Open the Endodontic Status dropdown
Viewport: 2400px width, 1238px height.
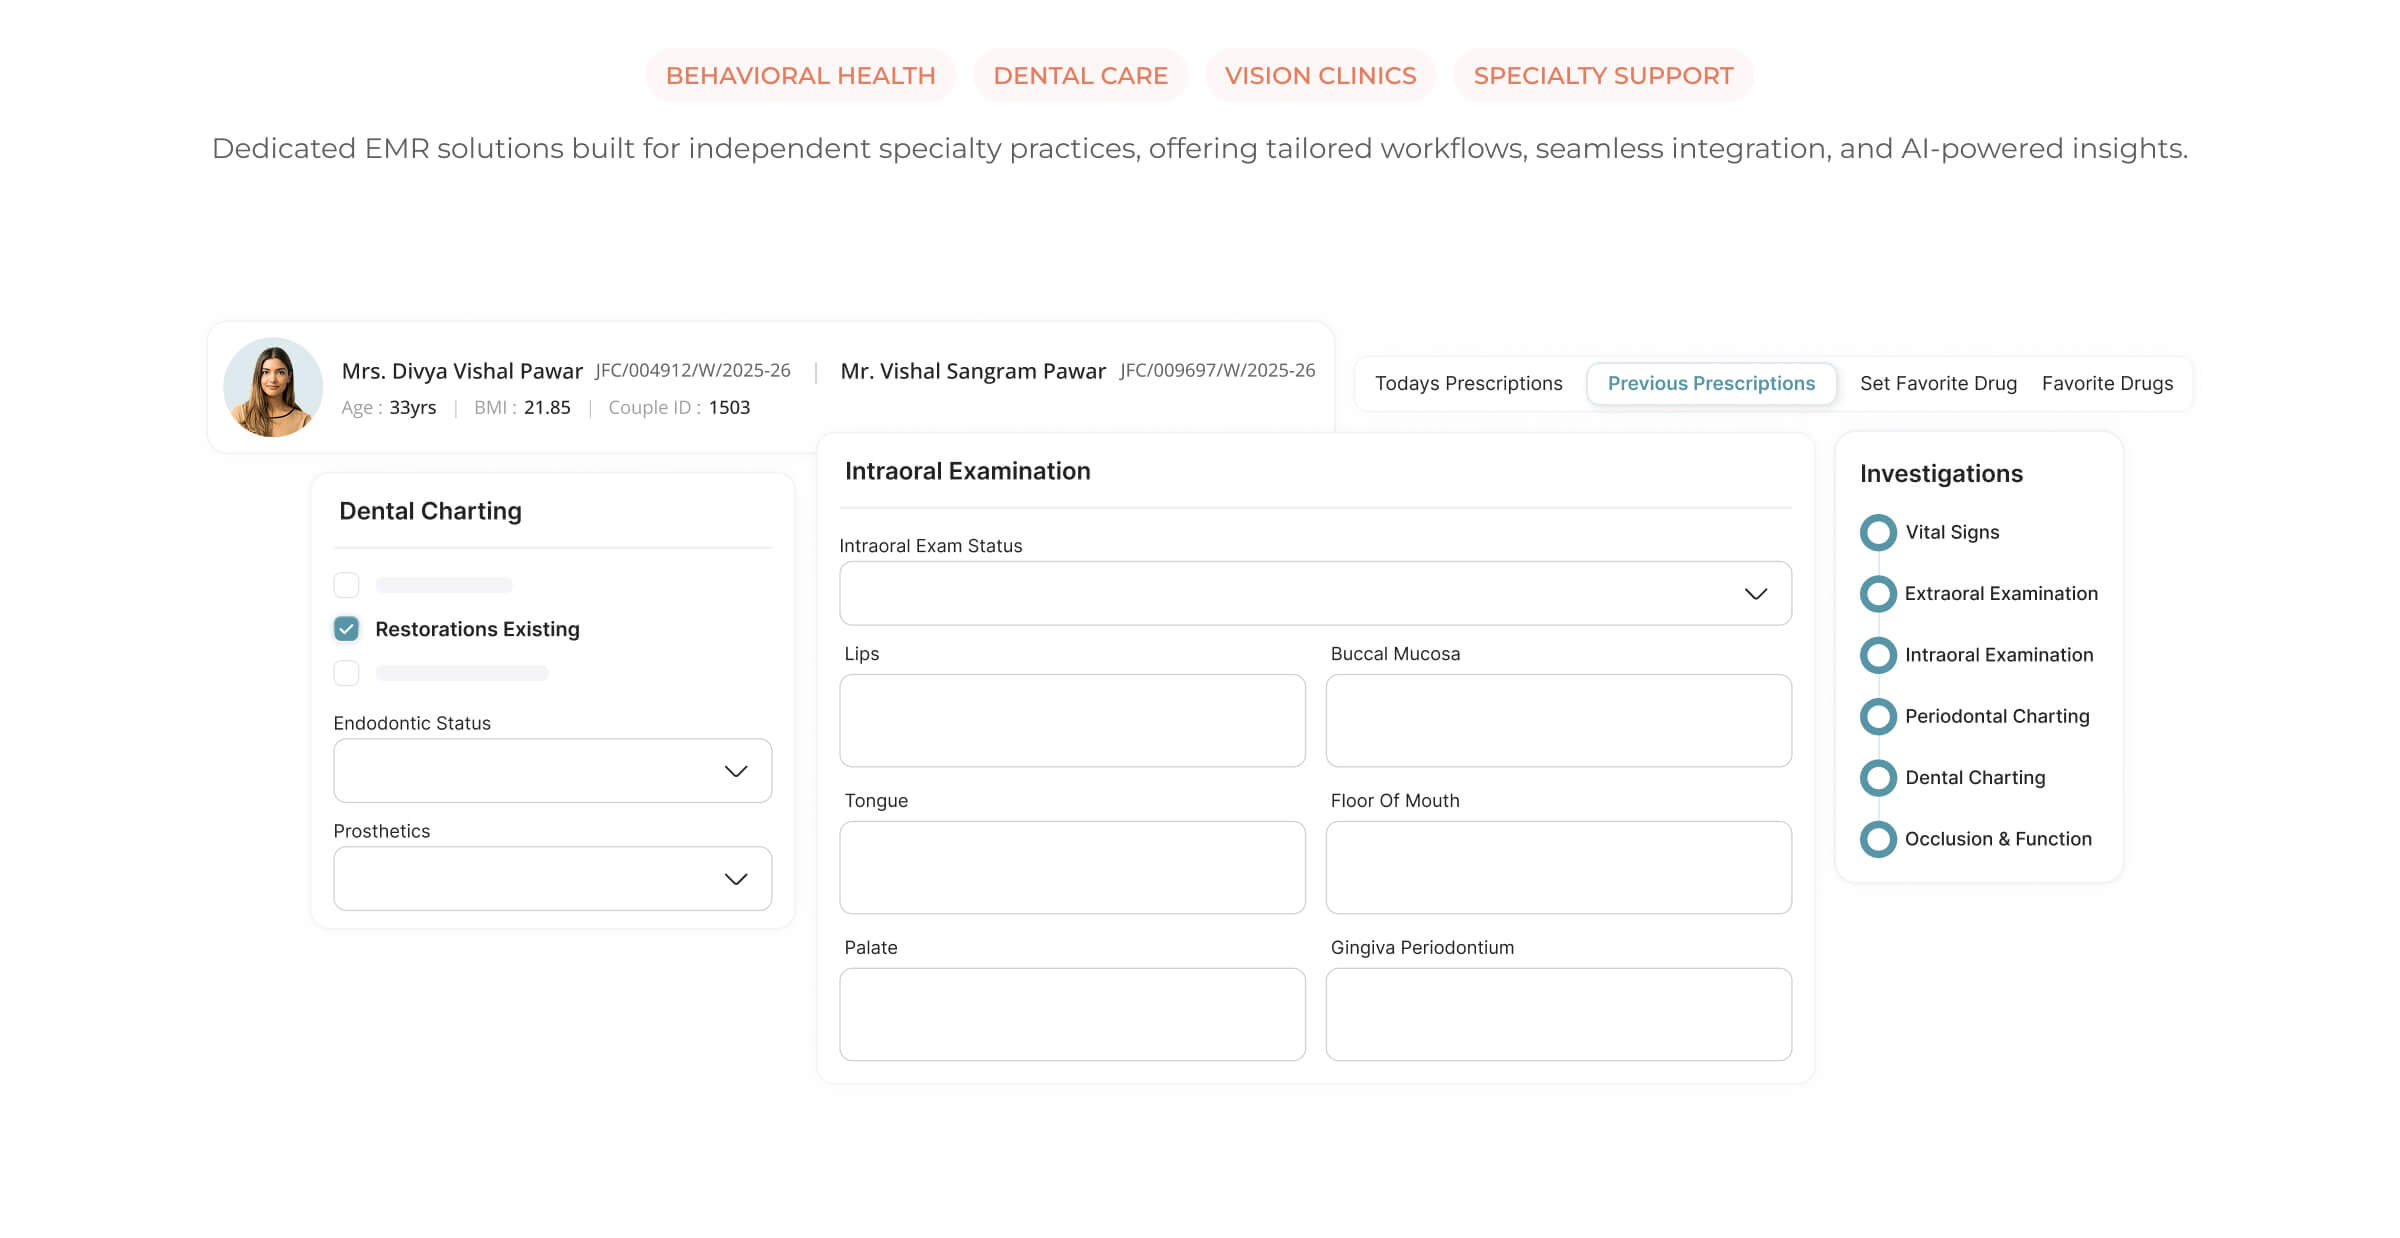552,771
